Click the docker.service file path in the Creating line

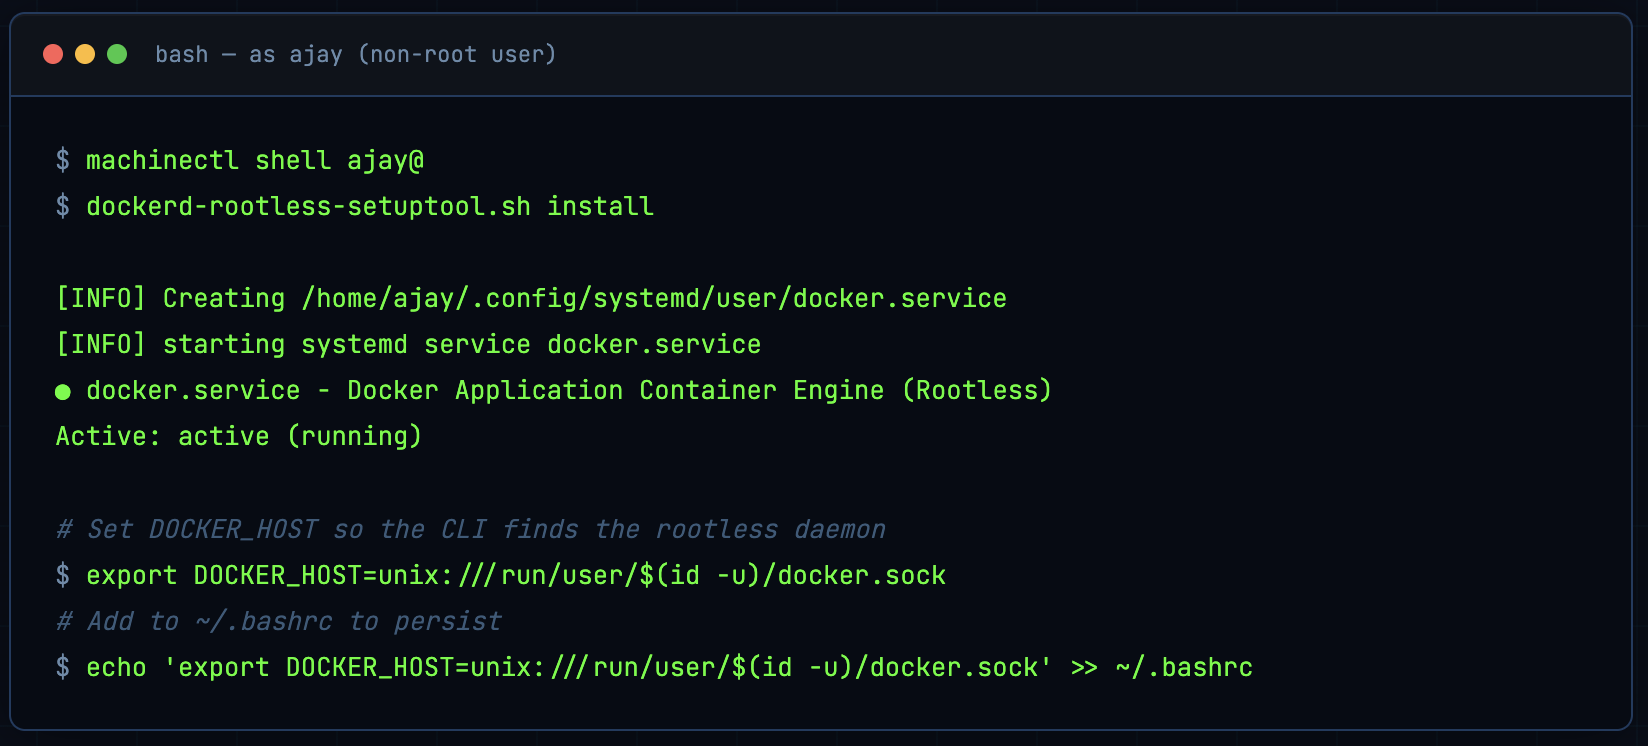pyautogui.click(x=654, y=298)
